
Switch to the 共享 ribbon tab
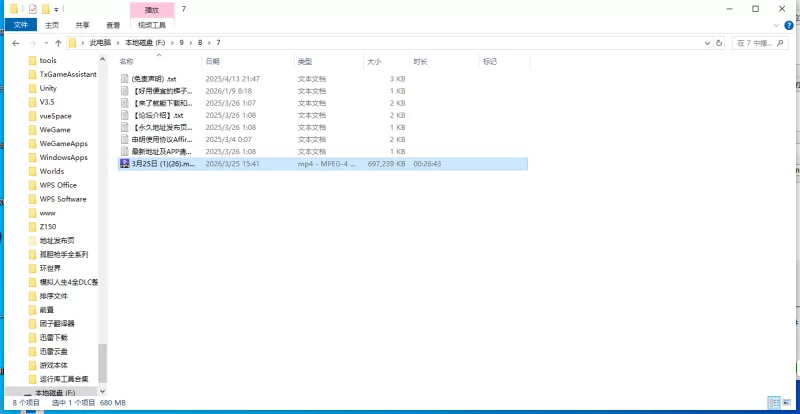[x=82, y=25]
